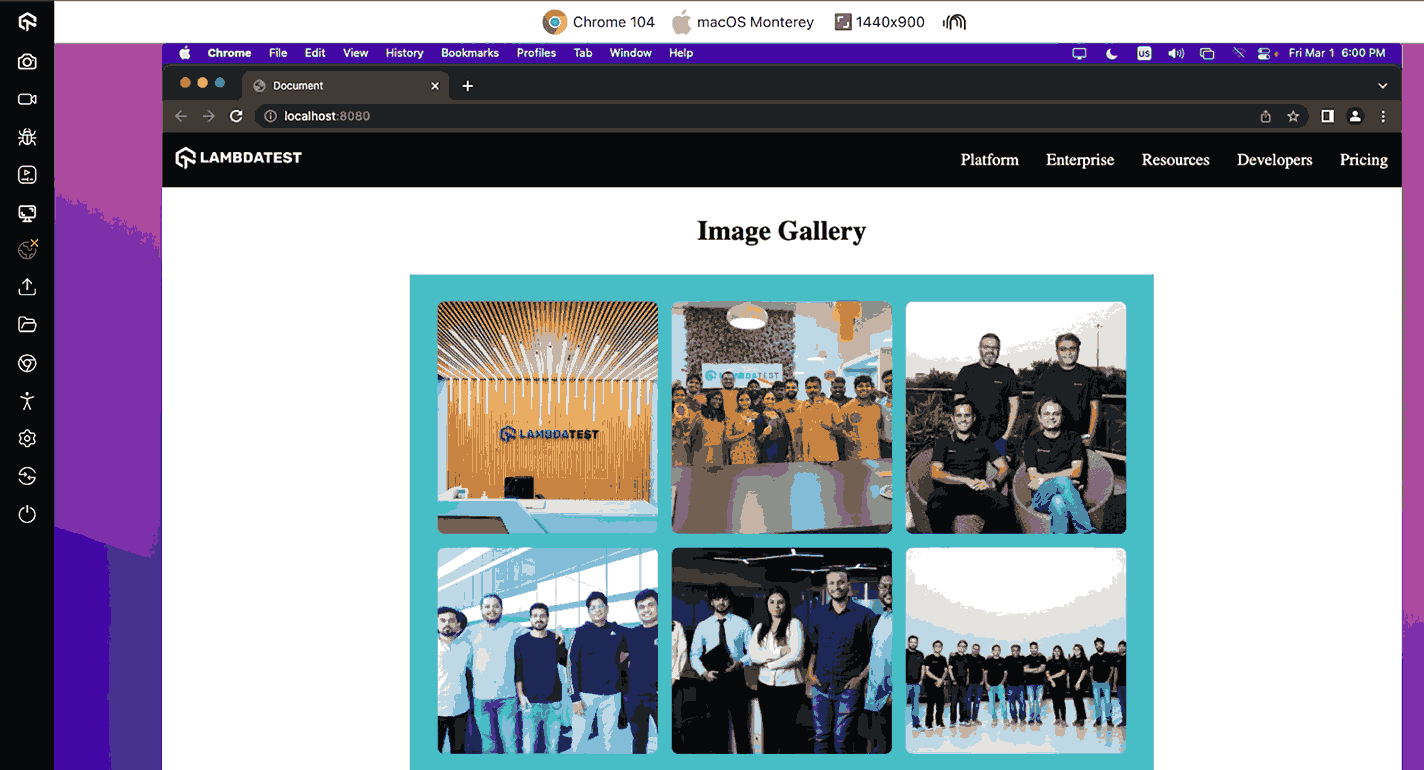Screen dimensions: 1424x770
Task: Click the accessibility figure icon
Action: coord(27,401)
